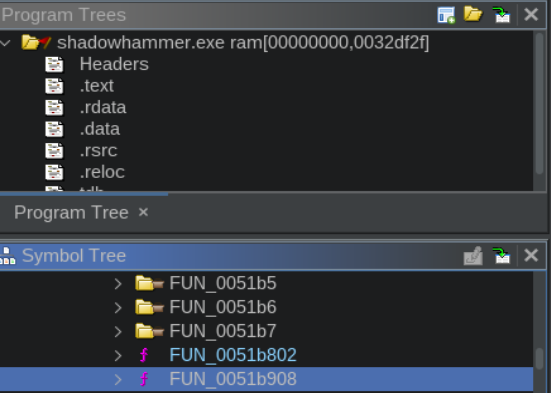
Task: Create a new default tree view in Program Trees
Action: click(446, 15)
